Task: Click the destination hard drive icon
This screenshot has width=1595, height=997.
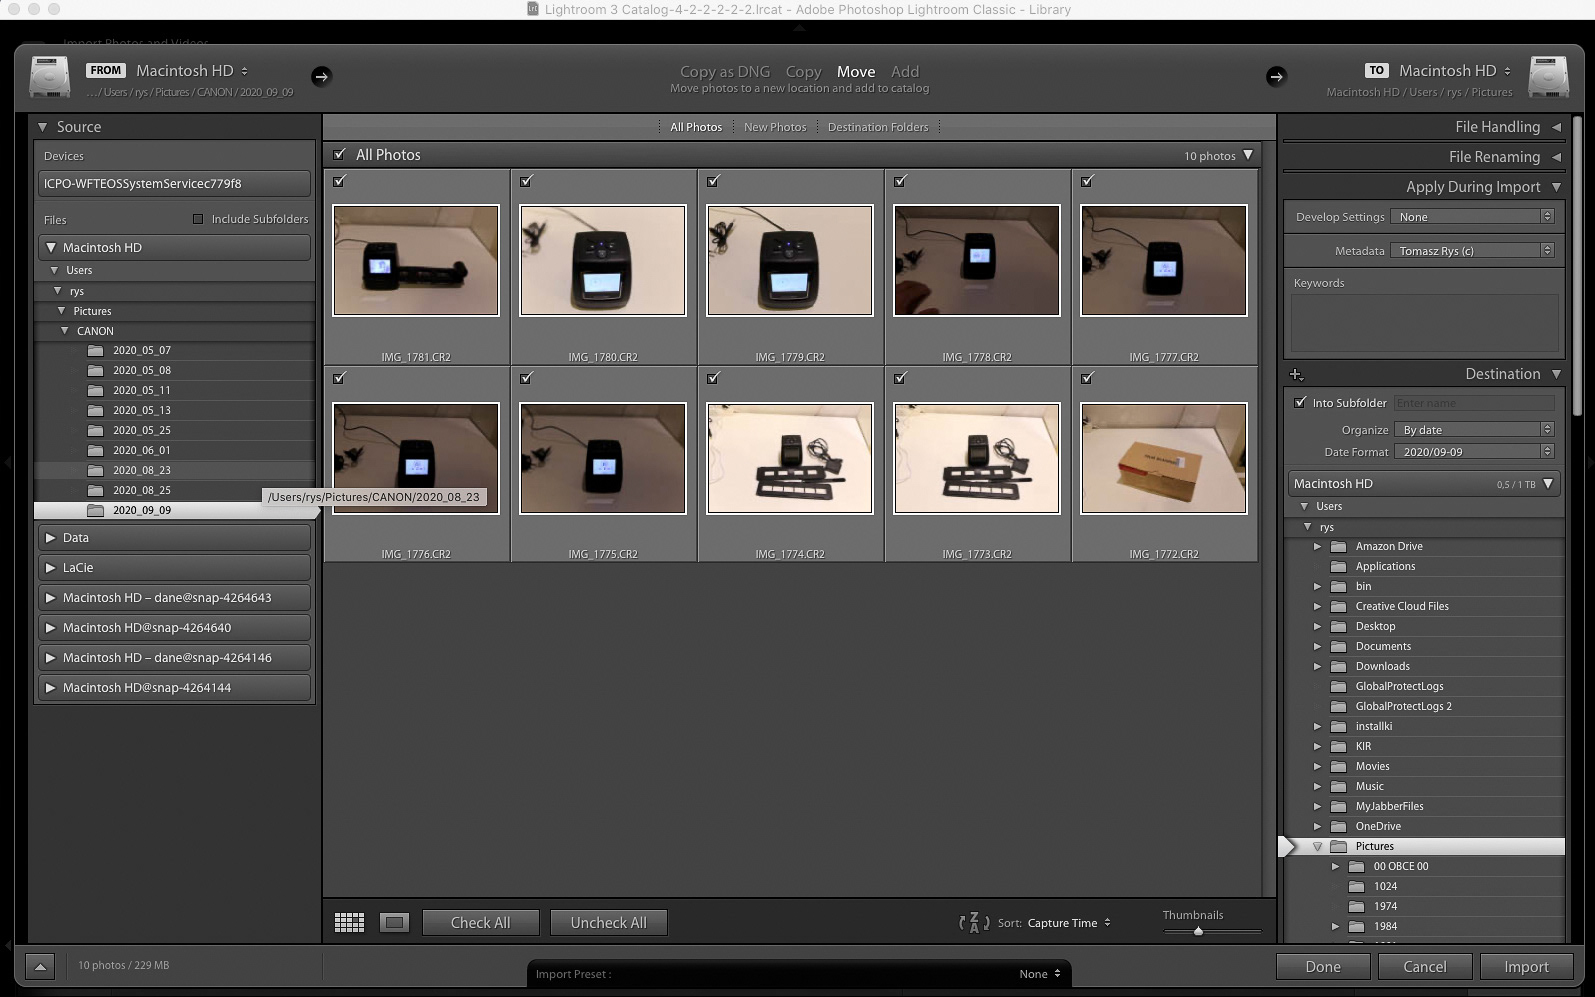Action: coord(1548,77)
